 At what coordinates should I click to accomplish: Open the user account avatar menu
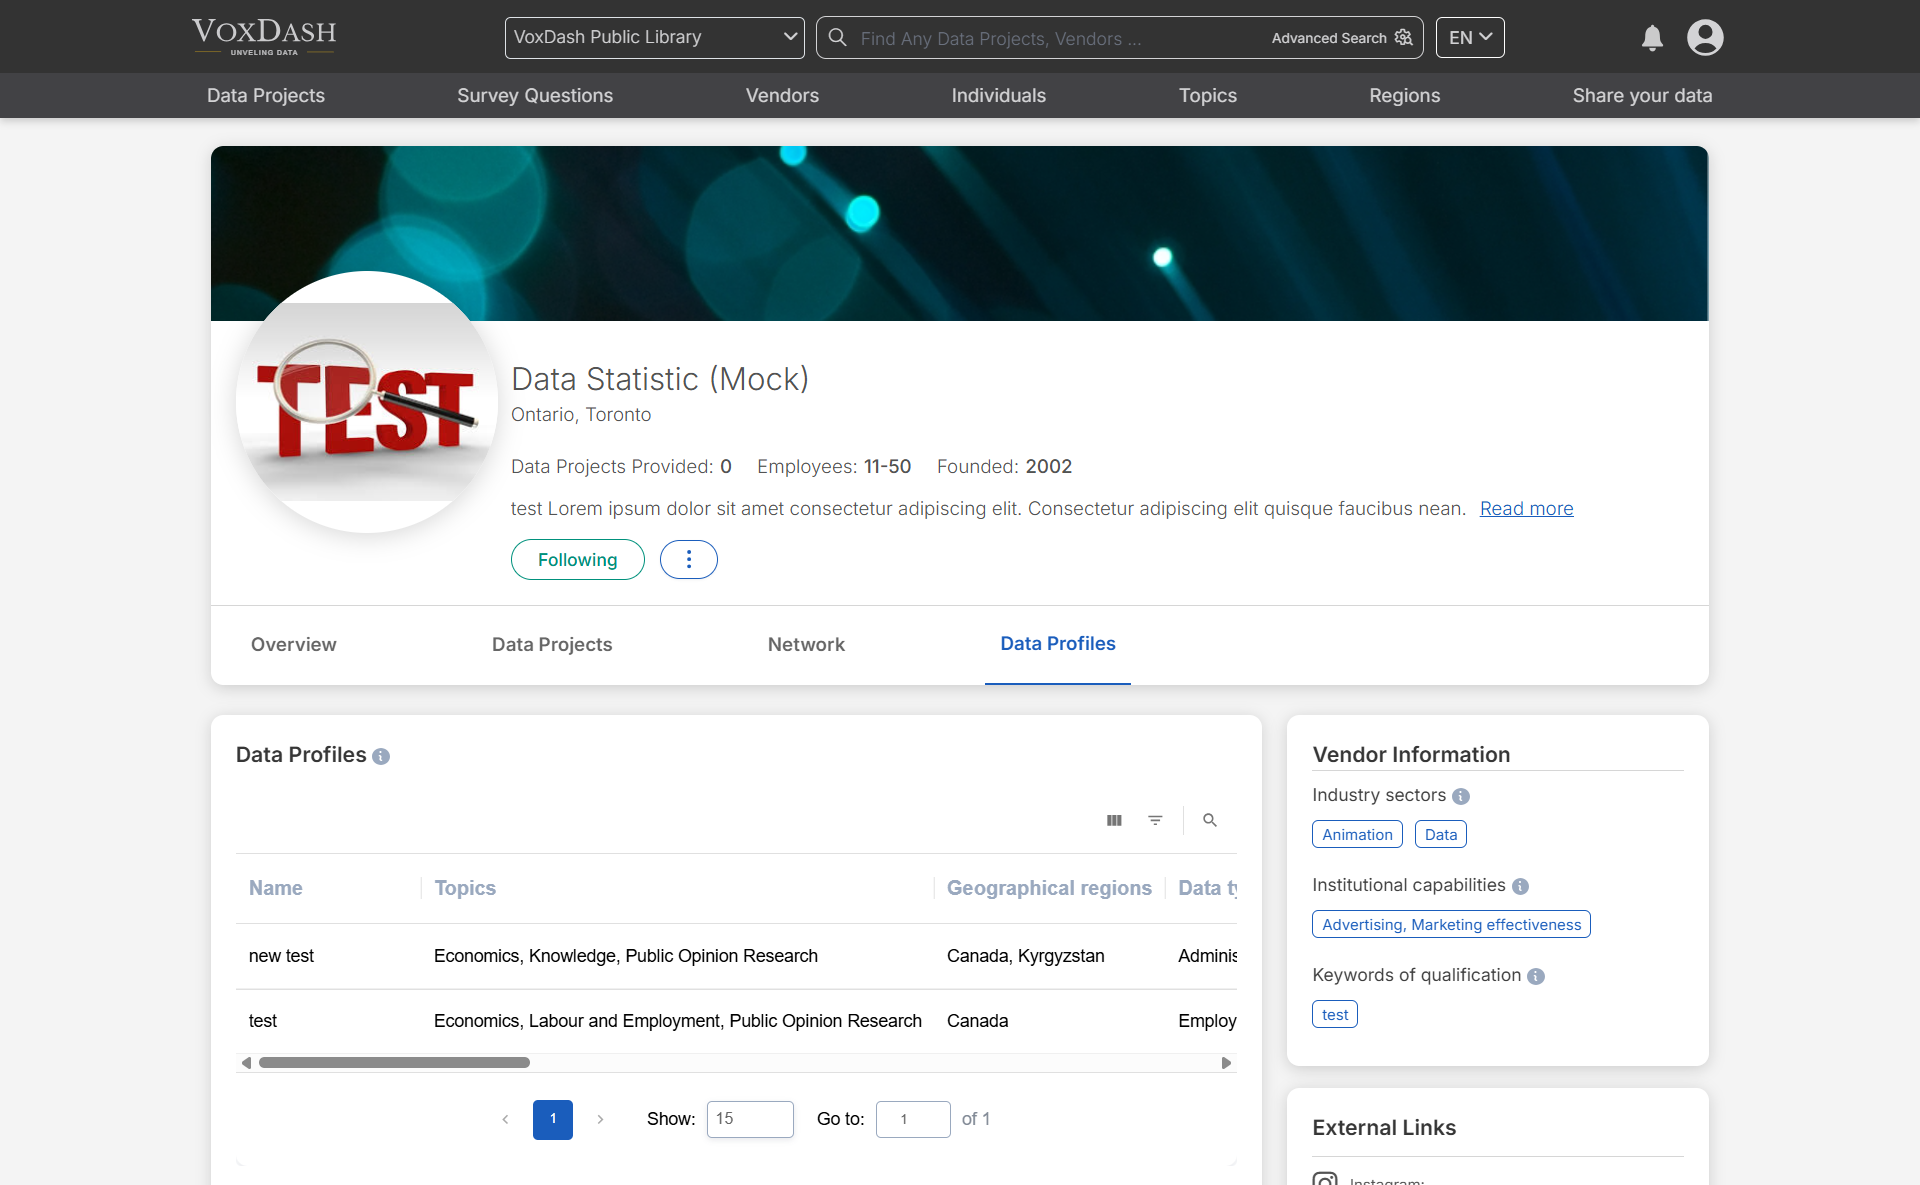1705,38
